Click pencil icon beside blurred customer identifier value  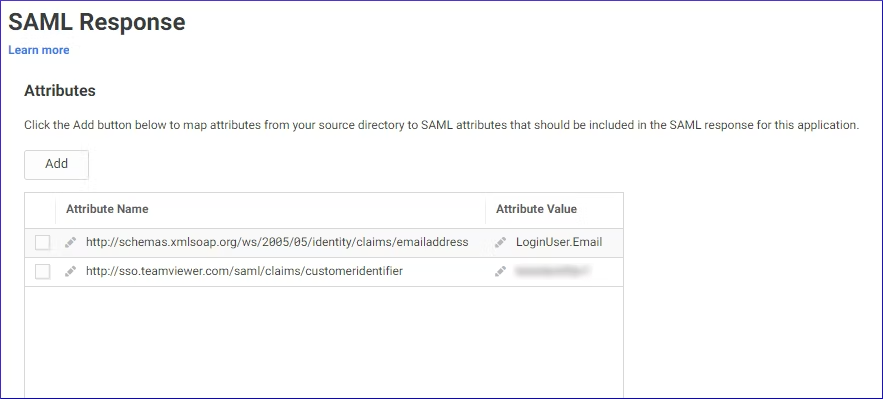click(500, 272)
